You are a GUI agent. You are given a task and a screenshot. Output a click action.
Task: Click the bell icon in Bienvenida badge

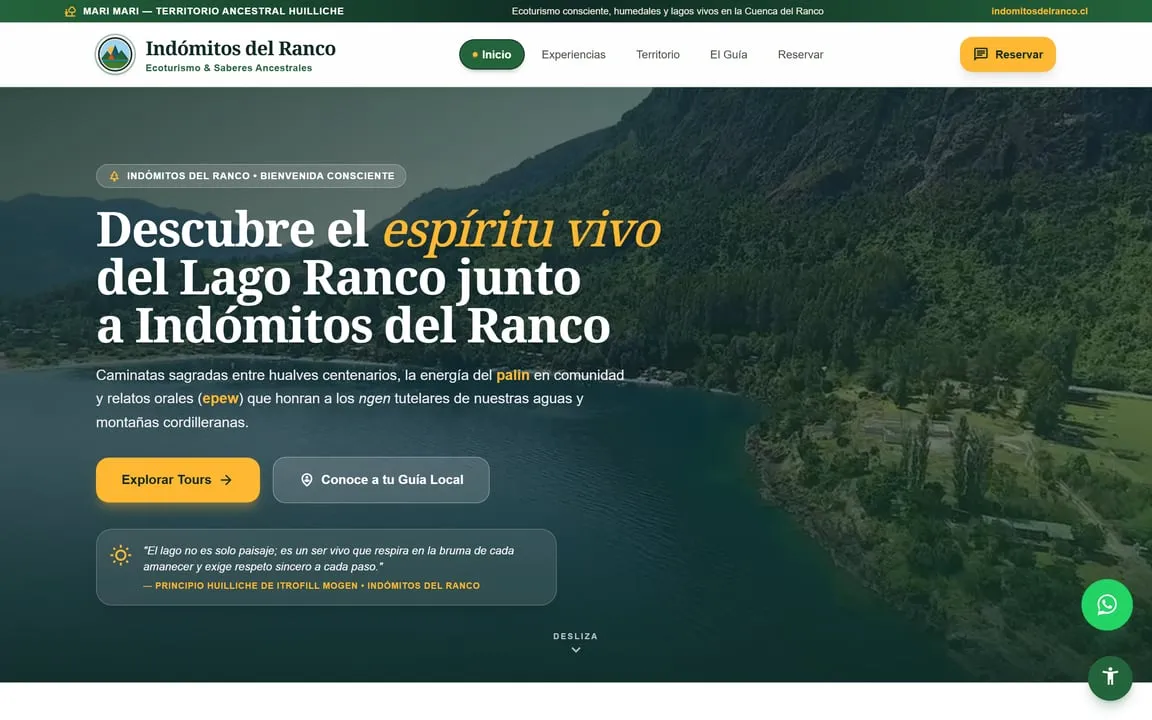[114, 176]
